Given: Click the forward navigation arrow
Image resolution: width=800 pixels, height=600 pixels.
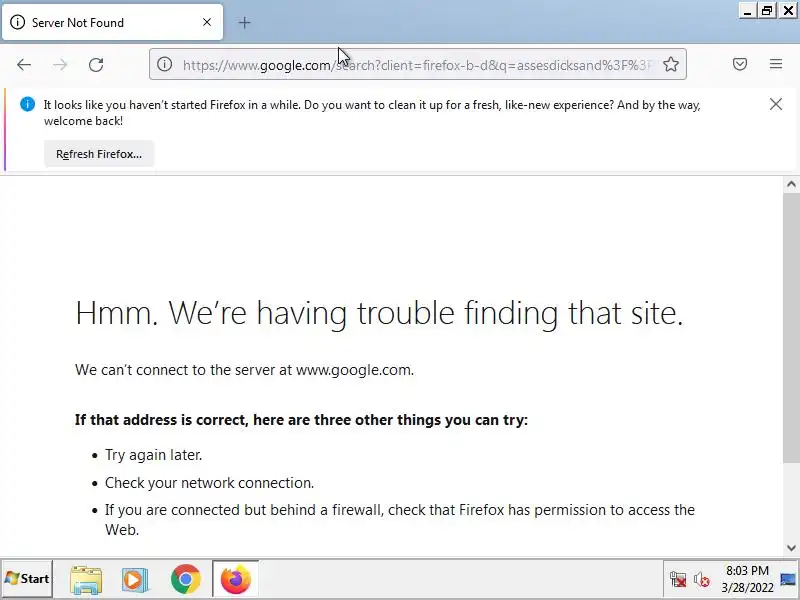Looking at the screenshot, I should coord(60,65).
